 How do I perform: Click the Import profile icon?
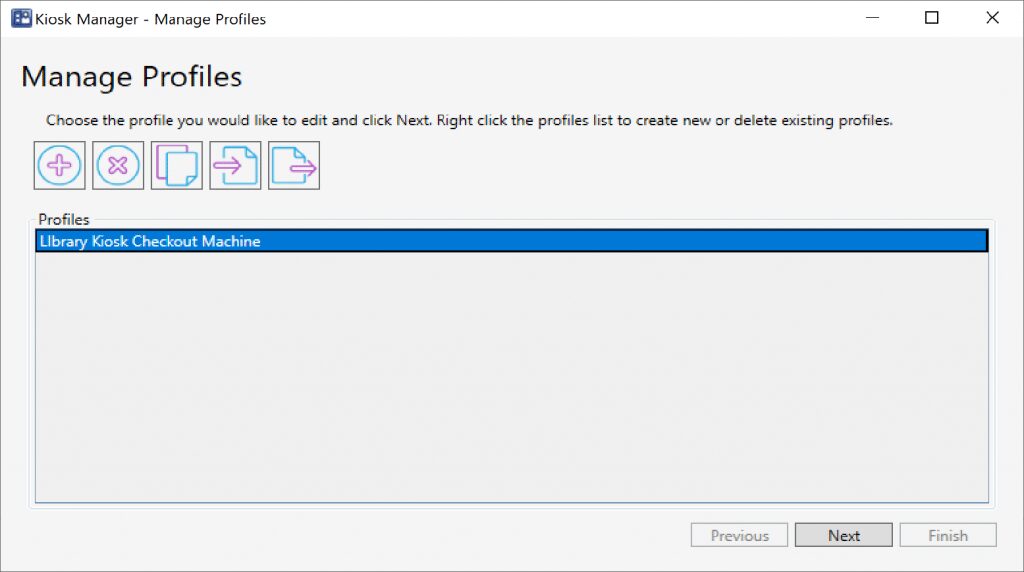coord(235,165)
